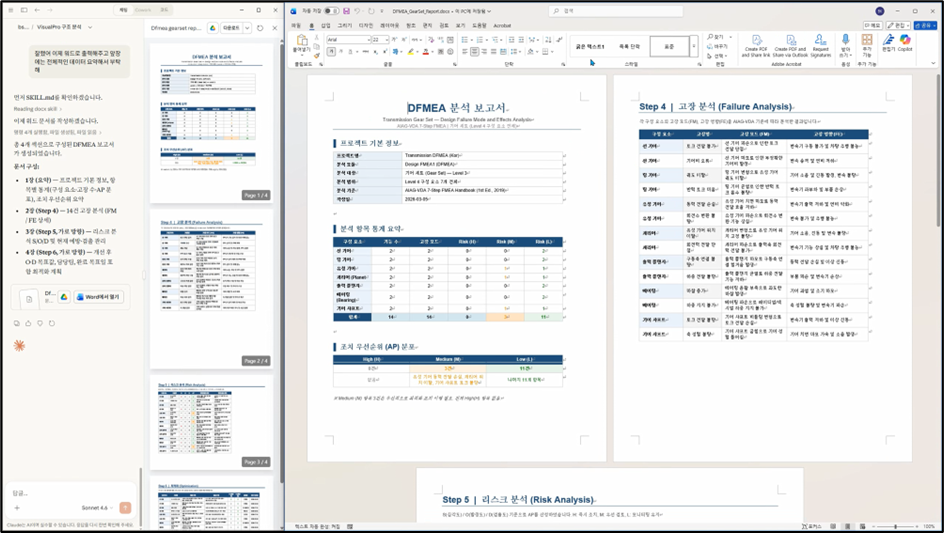
Task: Open the font size 22 dropdown
Action: point(387,40)
